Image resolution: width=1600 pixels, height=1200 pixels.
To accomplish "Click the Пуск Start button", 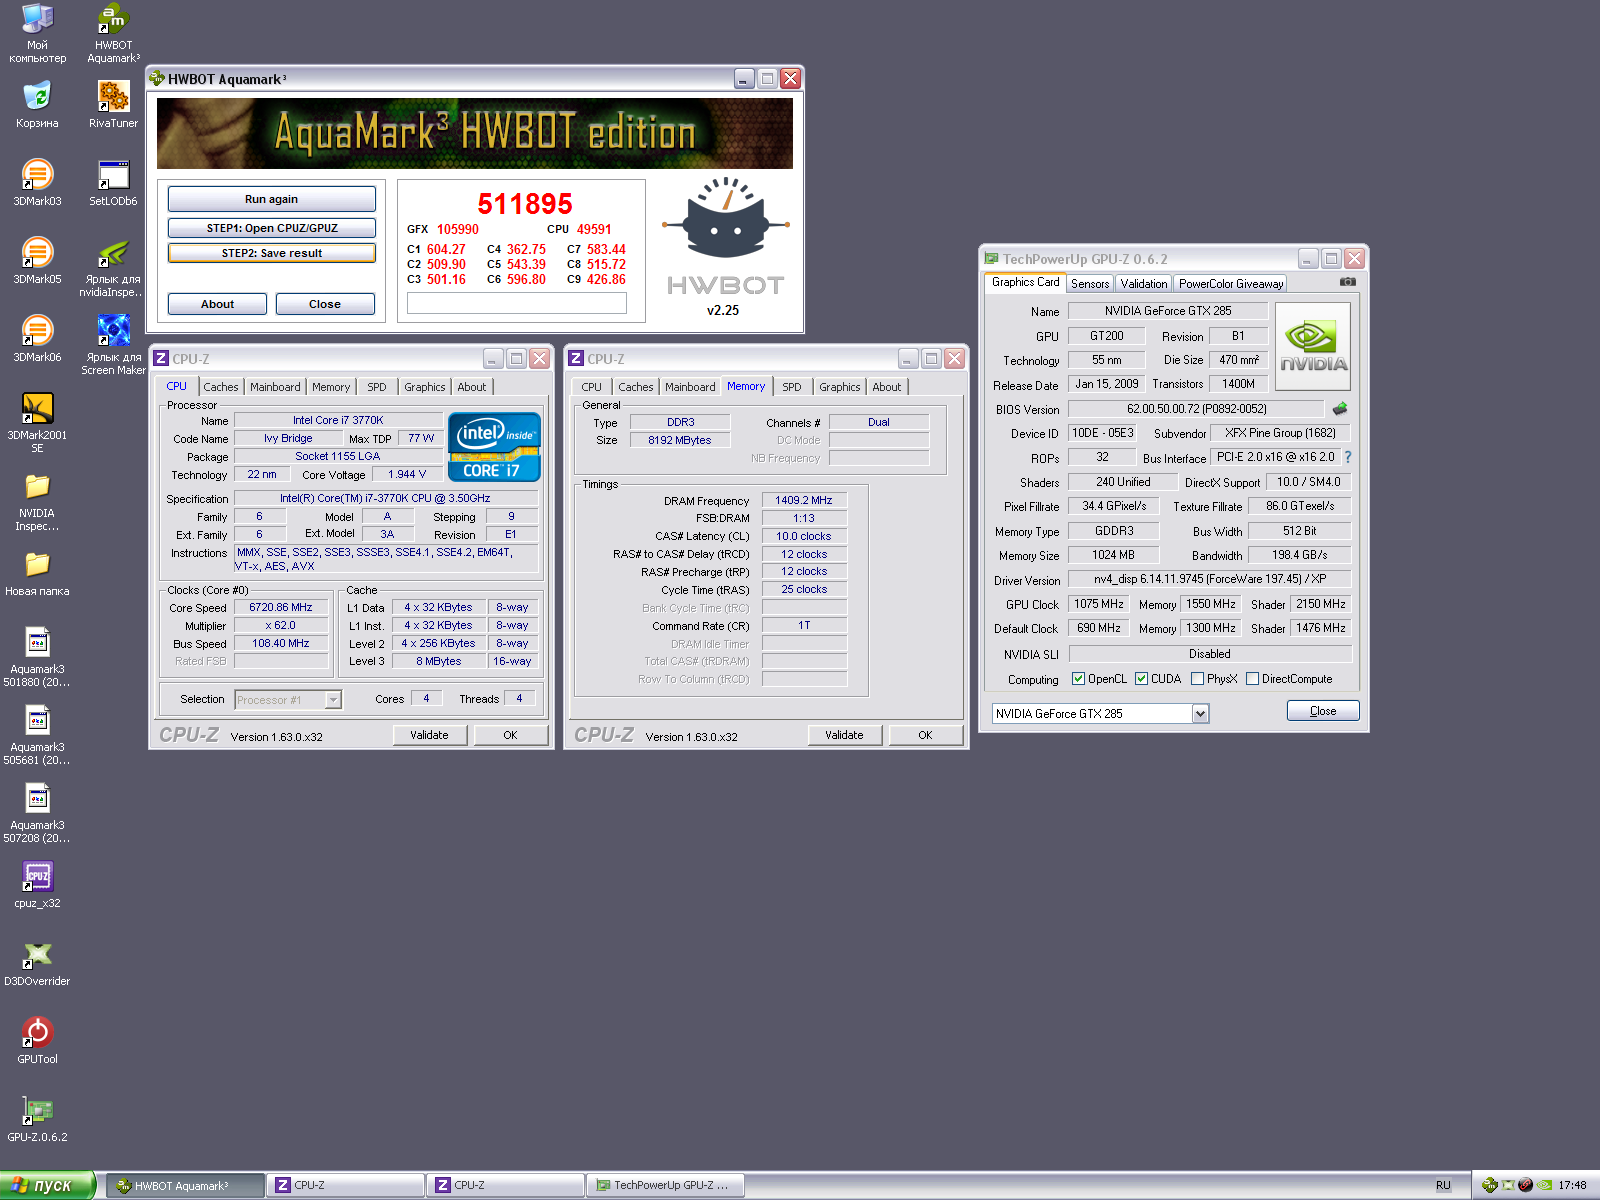I will [x=47, y=1185].
